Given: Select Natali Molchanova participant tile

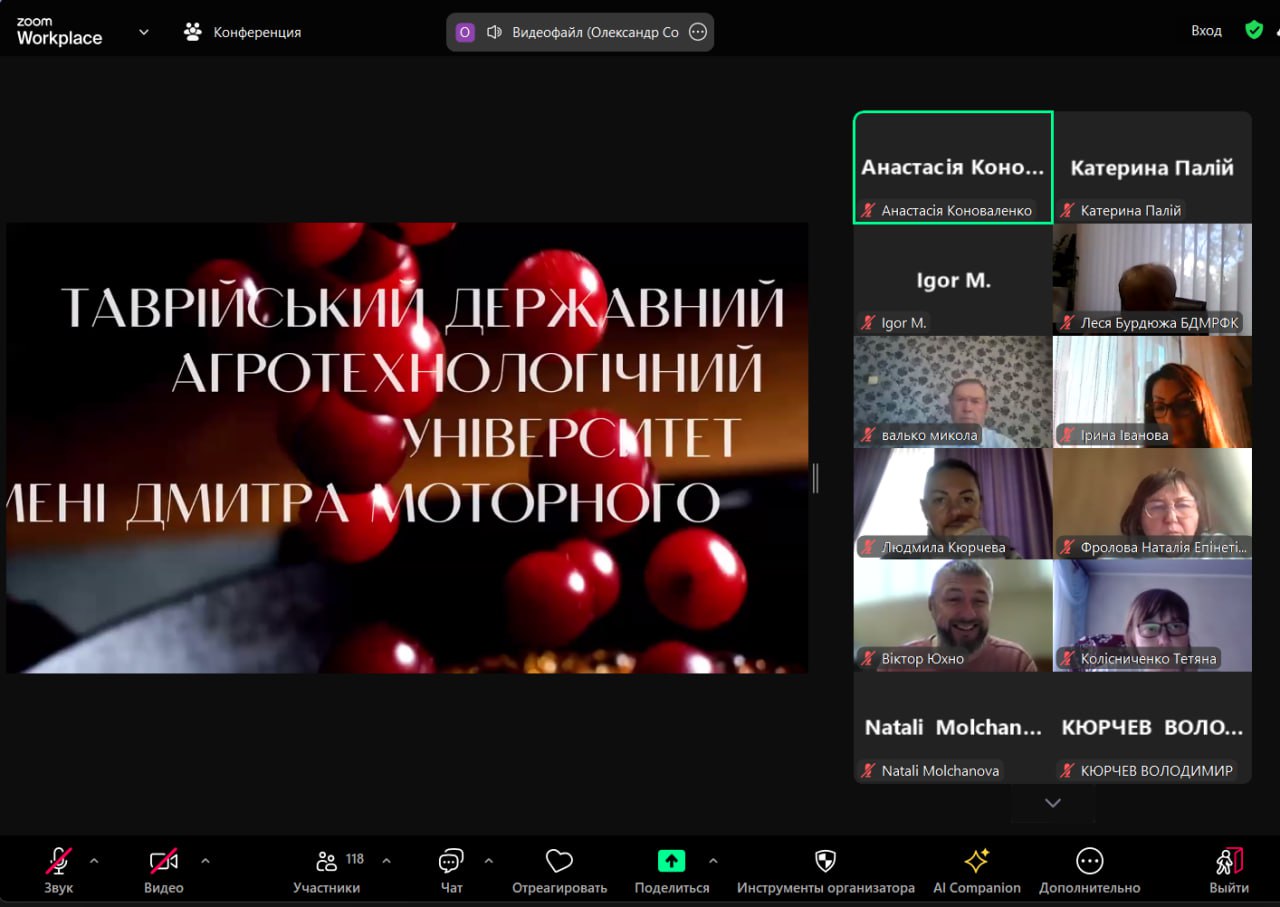Looking at the screenshot, I should [x=953, y=727].
